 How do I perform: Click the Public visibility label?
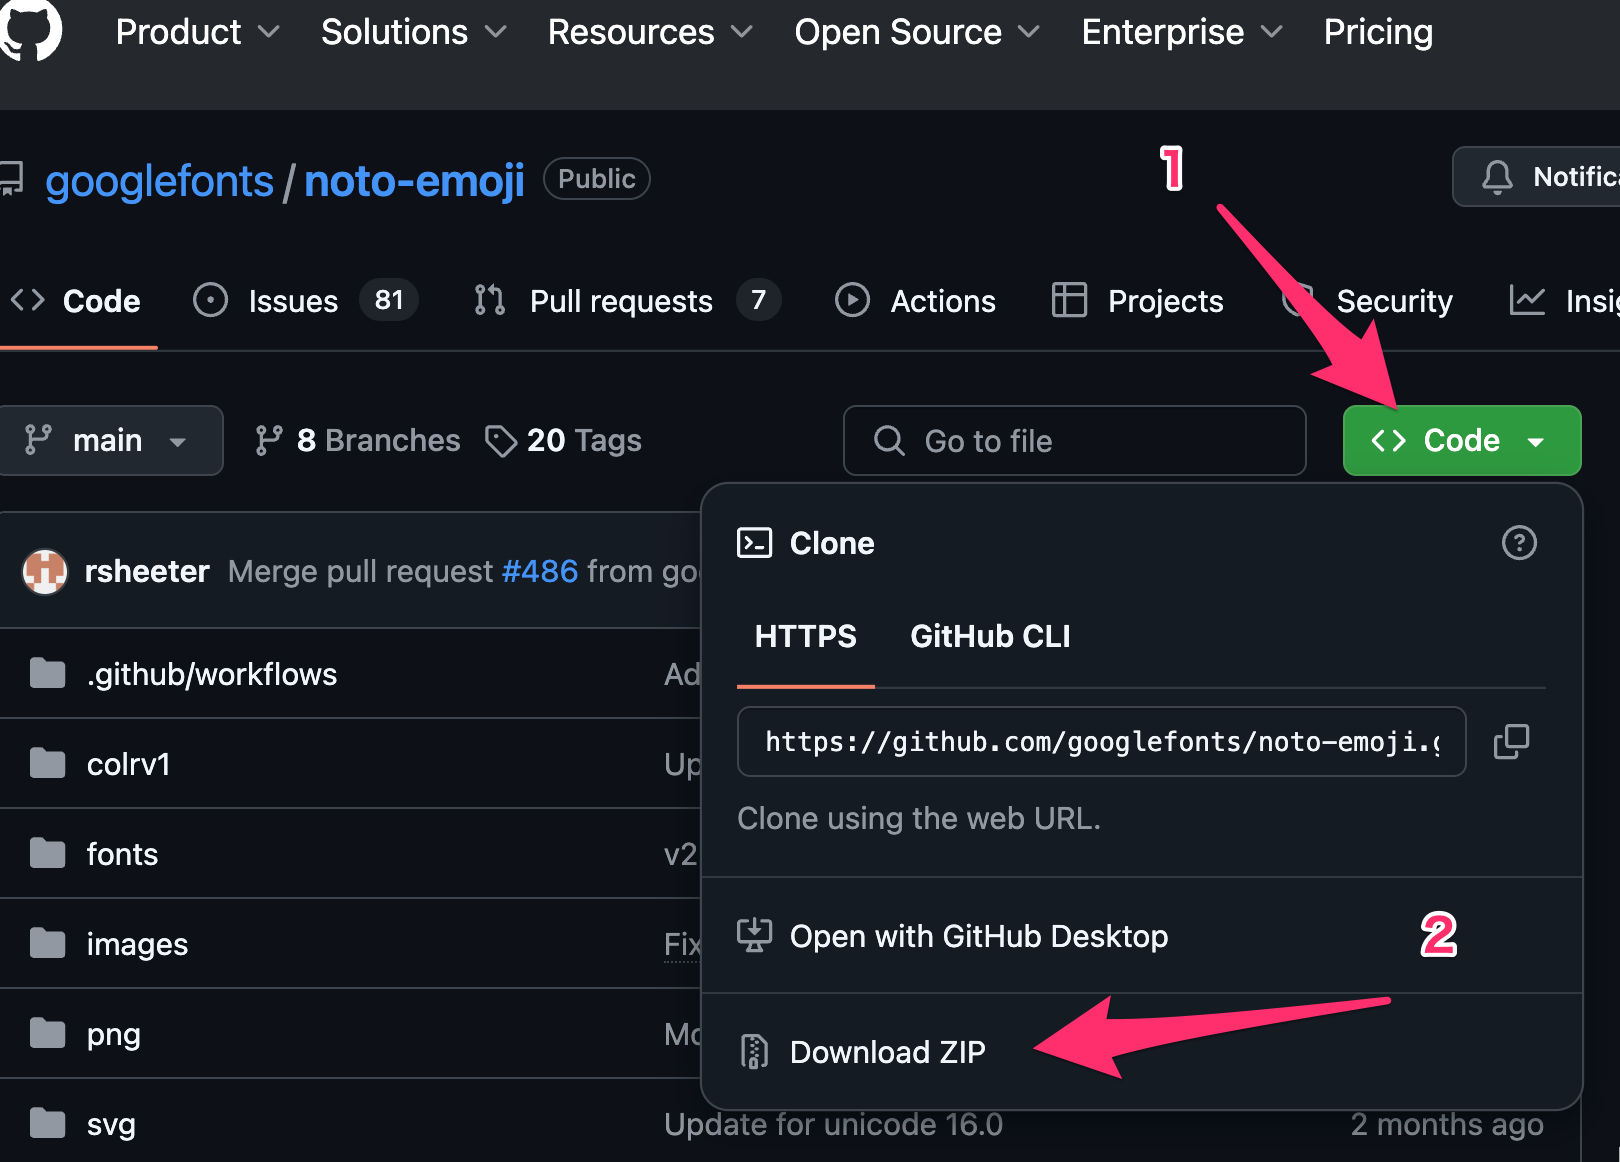pyautogui.click(x=597, y=179)
